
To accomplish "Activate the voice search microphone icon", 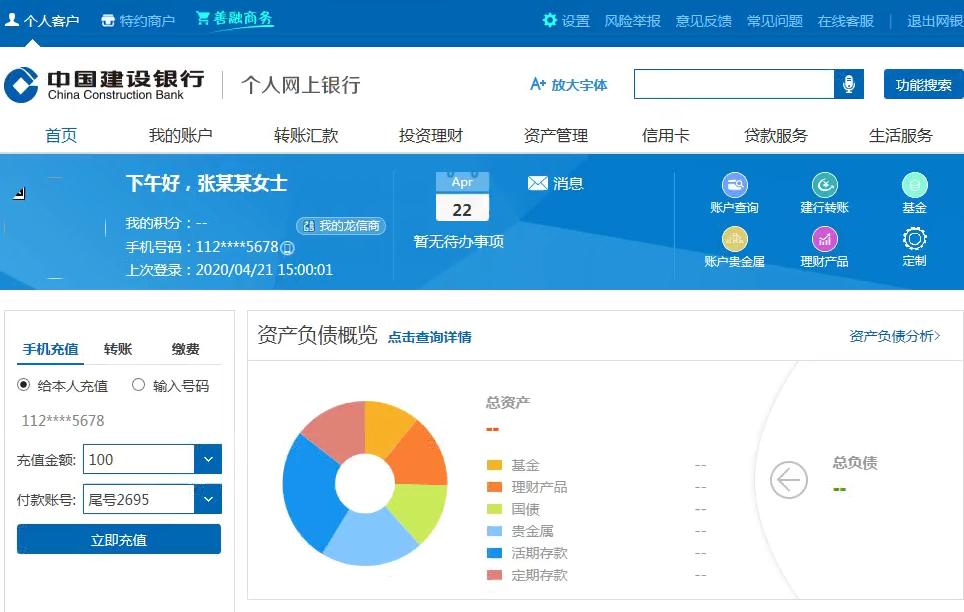I will (845, 84).
